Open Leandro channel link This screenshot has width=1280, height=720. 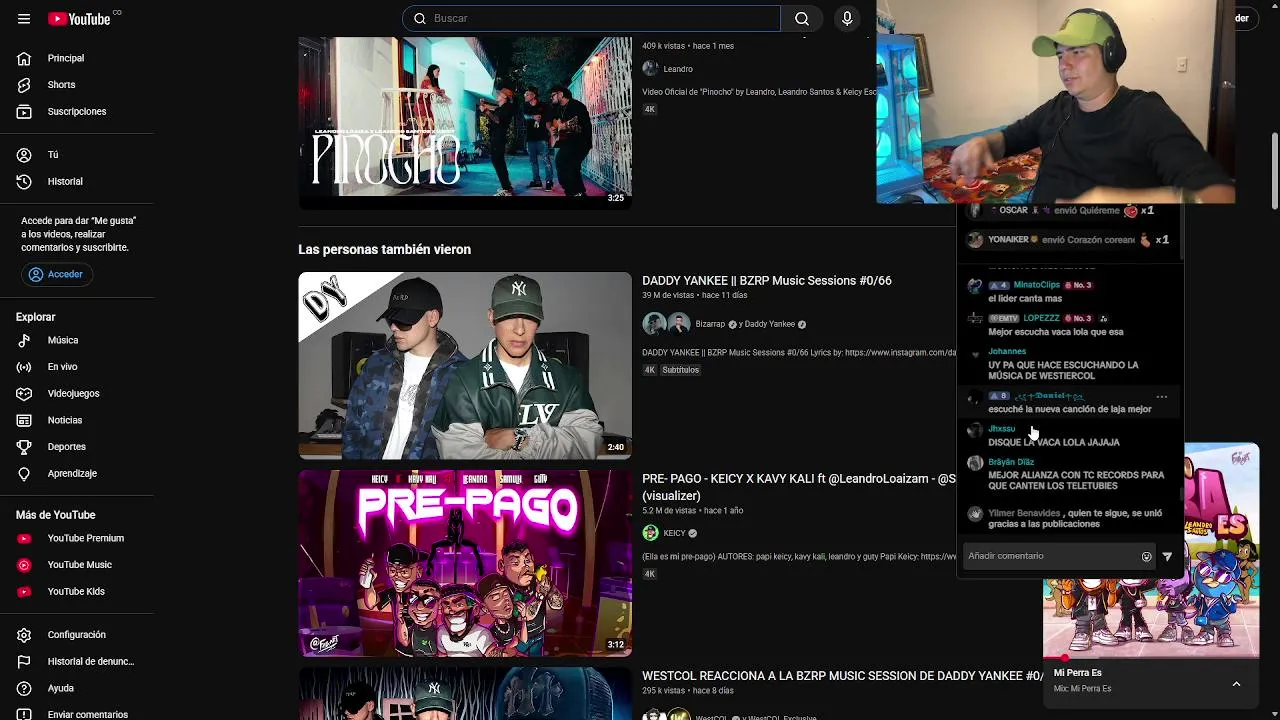tap(678, 69)
